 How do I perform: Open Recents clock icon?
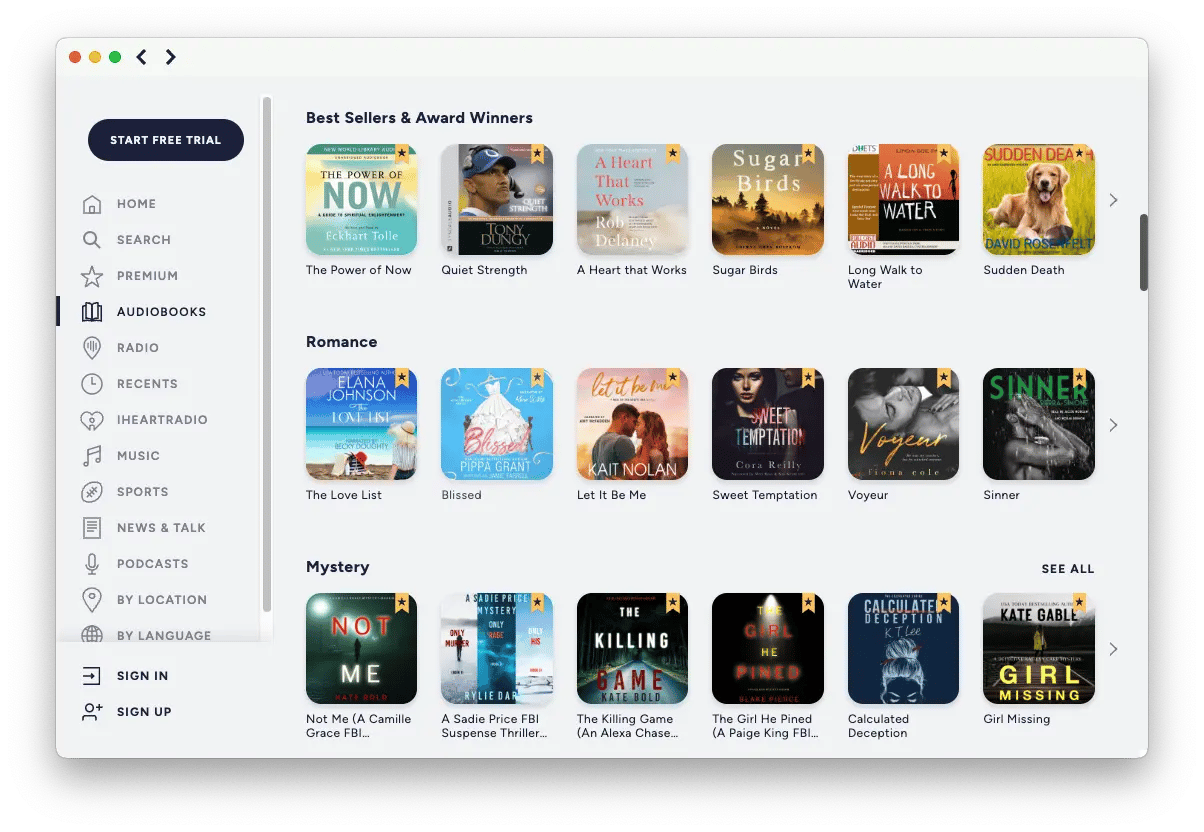(x=92, y=384)
